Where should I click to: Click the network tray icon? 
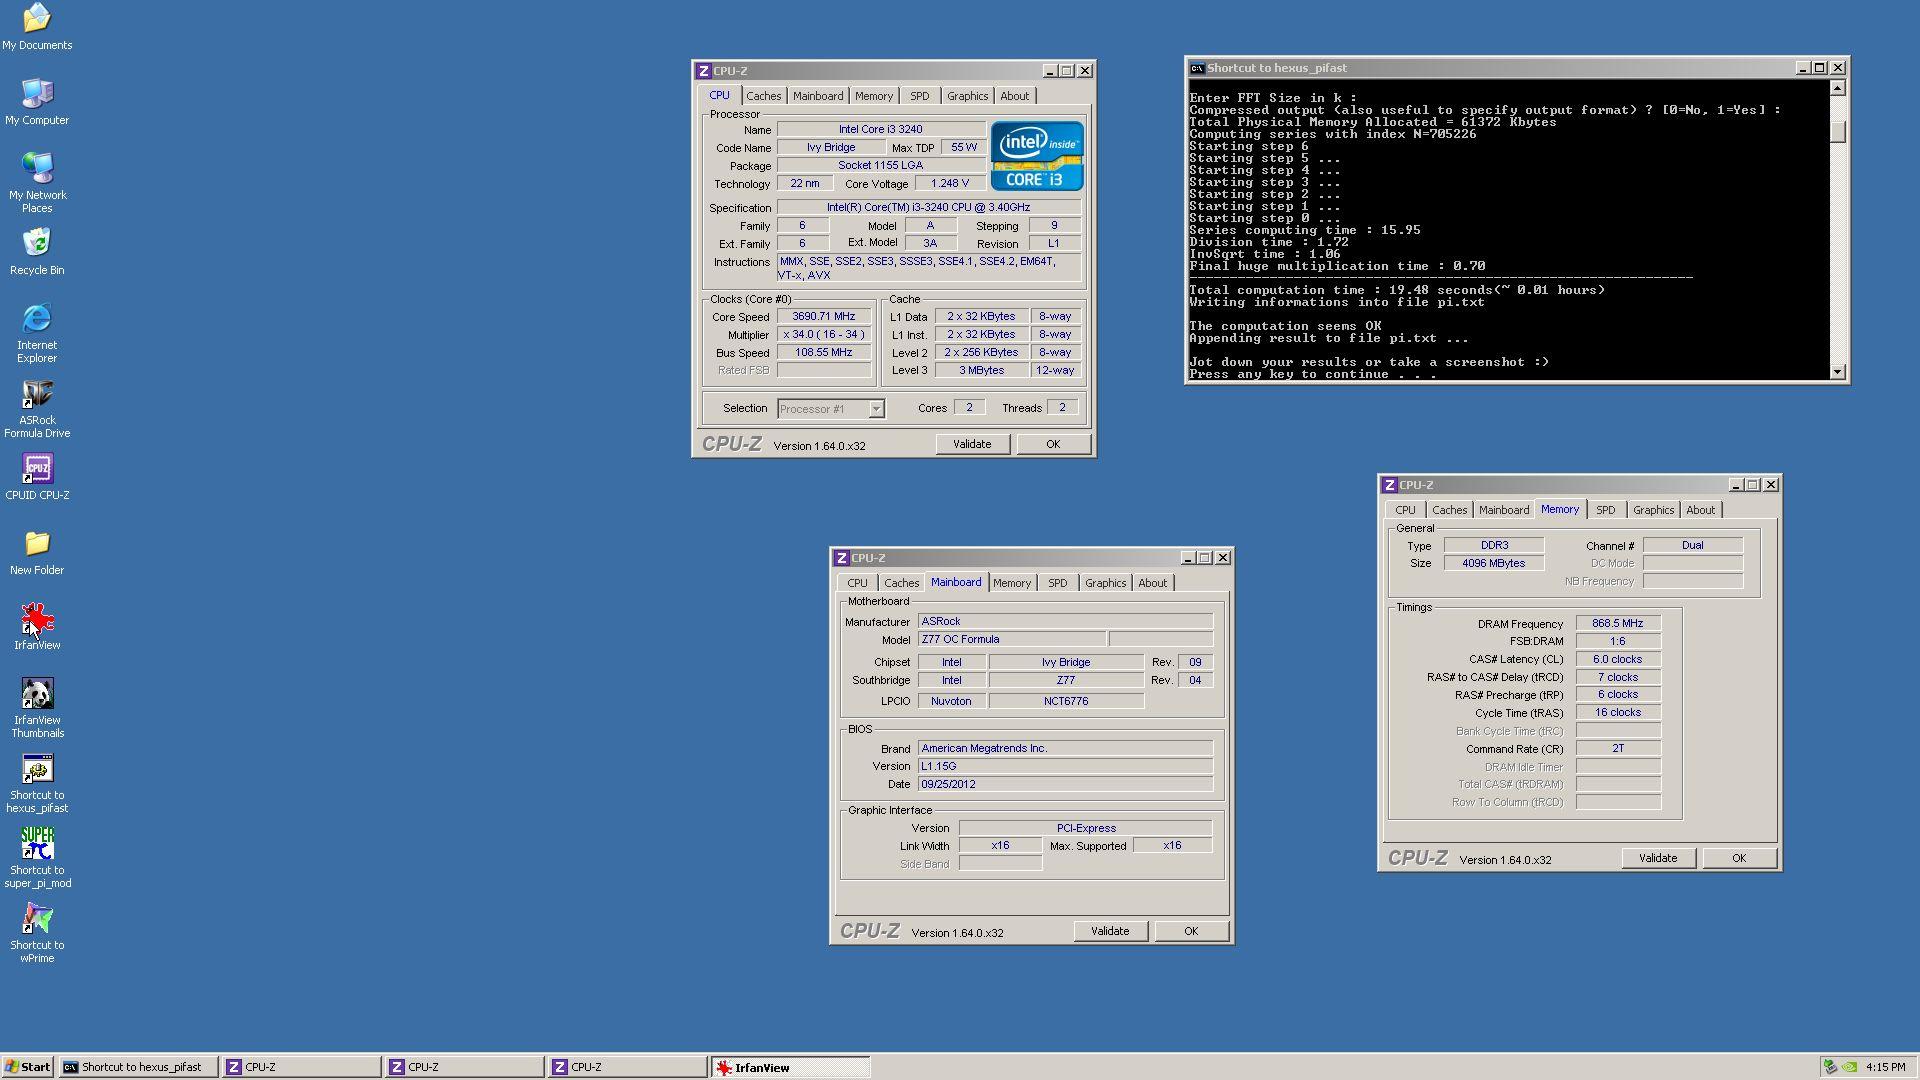pyautogui.click(x=1830, y=1067)
